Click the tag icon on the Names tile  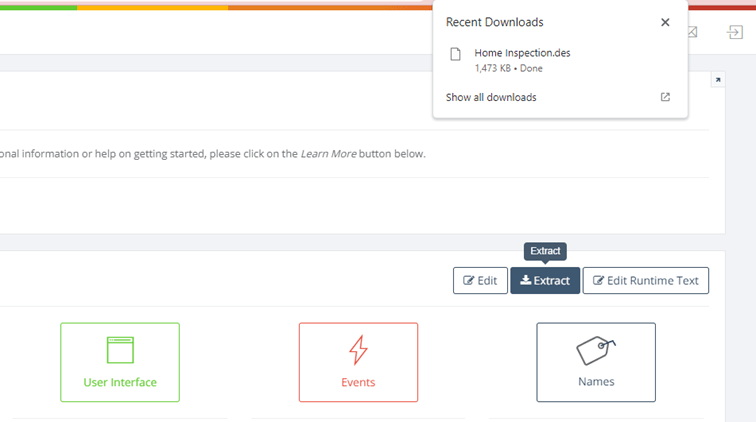596,350
